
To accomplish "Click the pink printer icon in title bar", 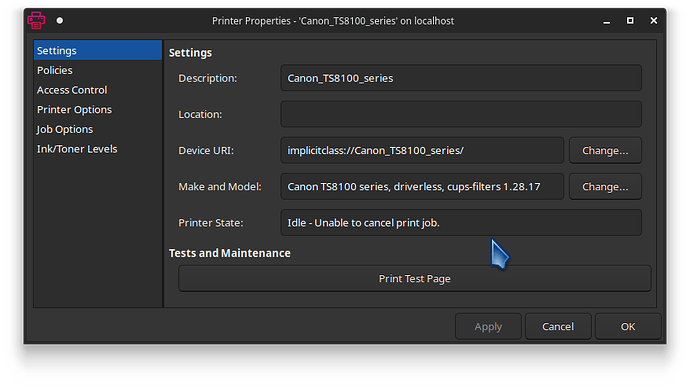I will point(36,20).
